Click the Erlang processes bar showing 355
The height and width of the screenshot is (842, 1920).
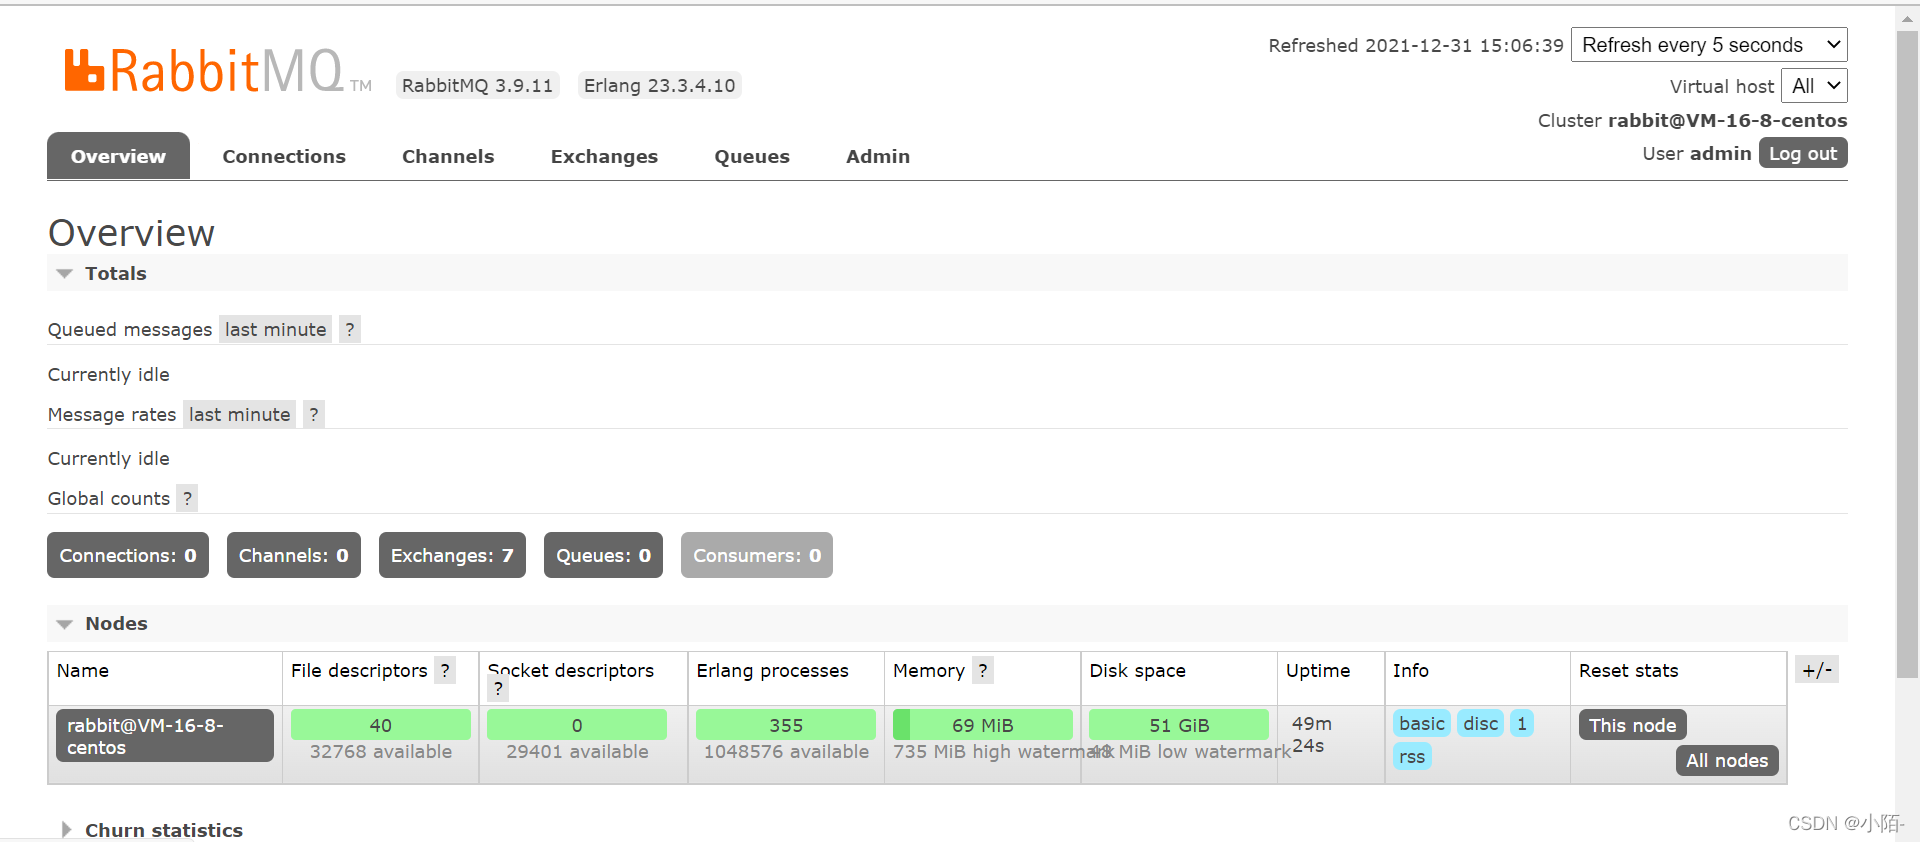click(786, 725)
